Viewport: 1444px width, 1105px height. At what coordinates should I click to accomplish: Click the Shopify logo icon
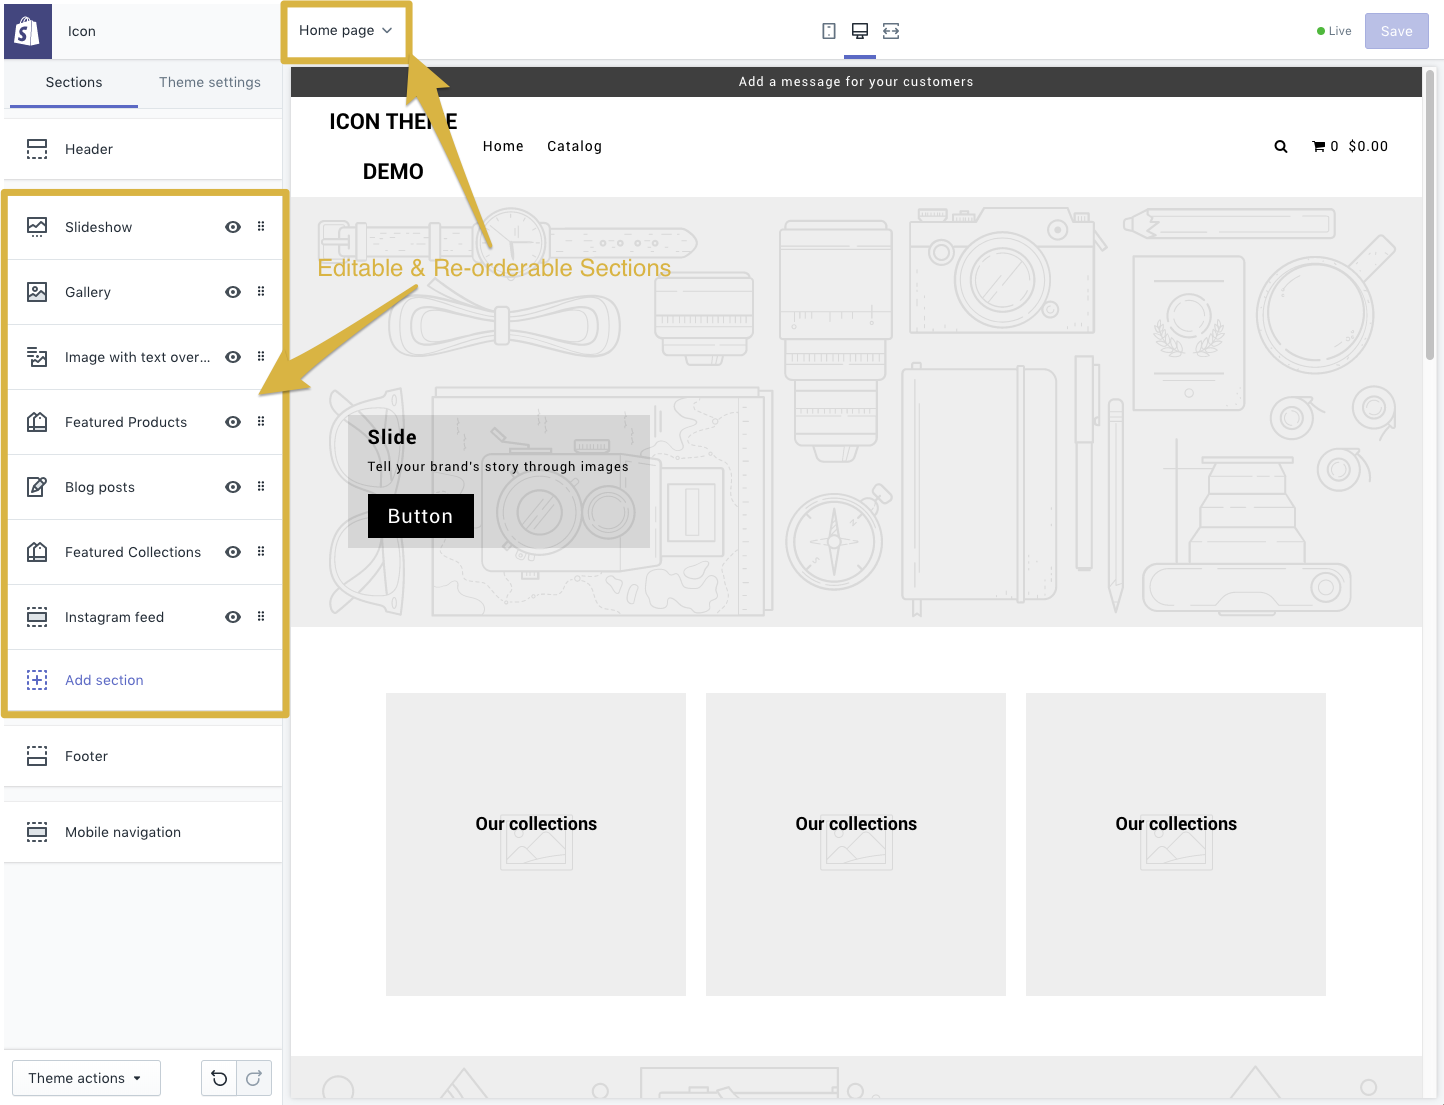click(27, 31)
